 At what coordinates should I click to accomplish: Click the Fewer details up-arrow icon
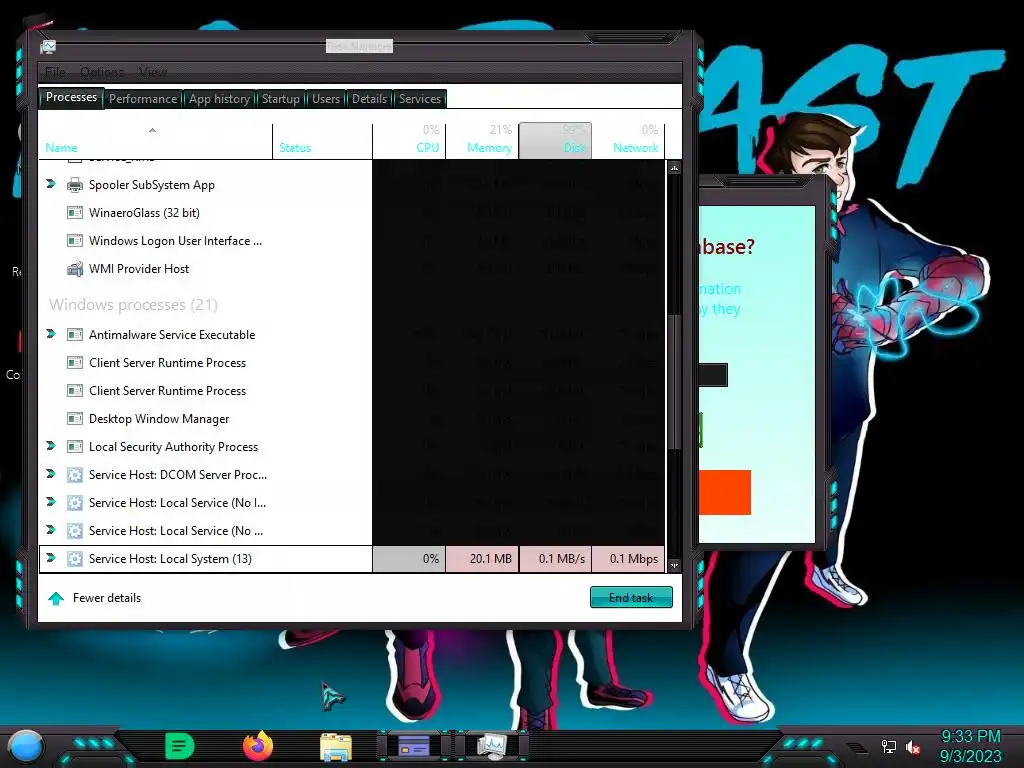pos(56,598)
